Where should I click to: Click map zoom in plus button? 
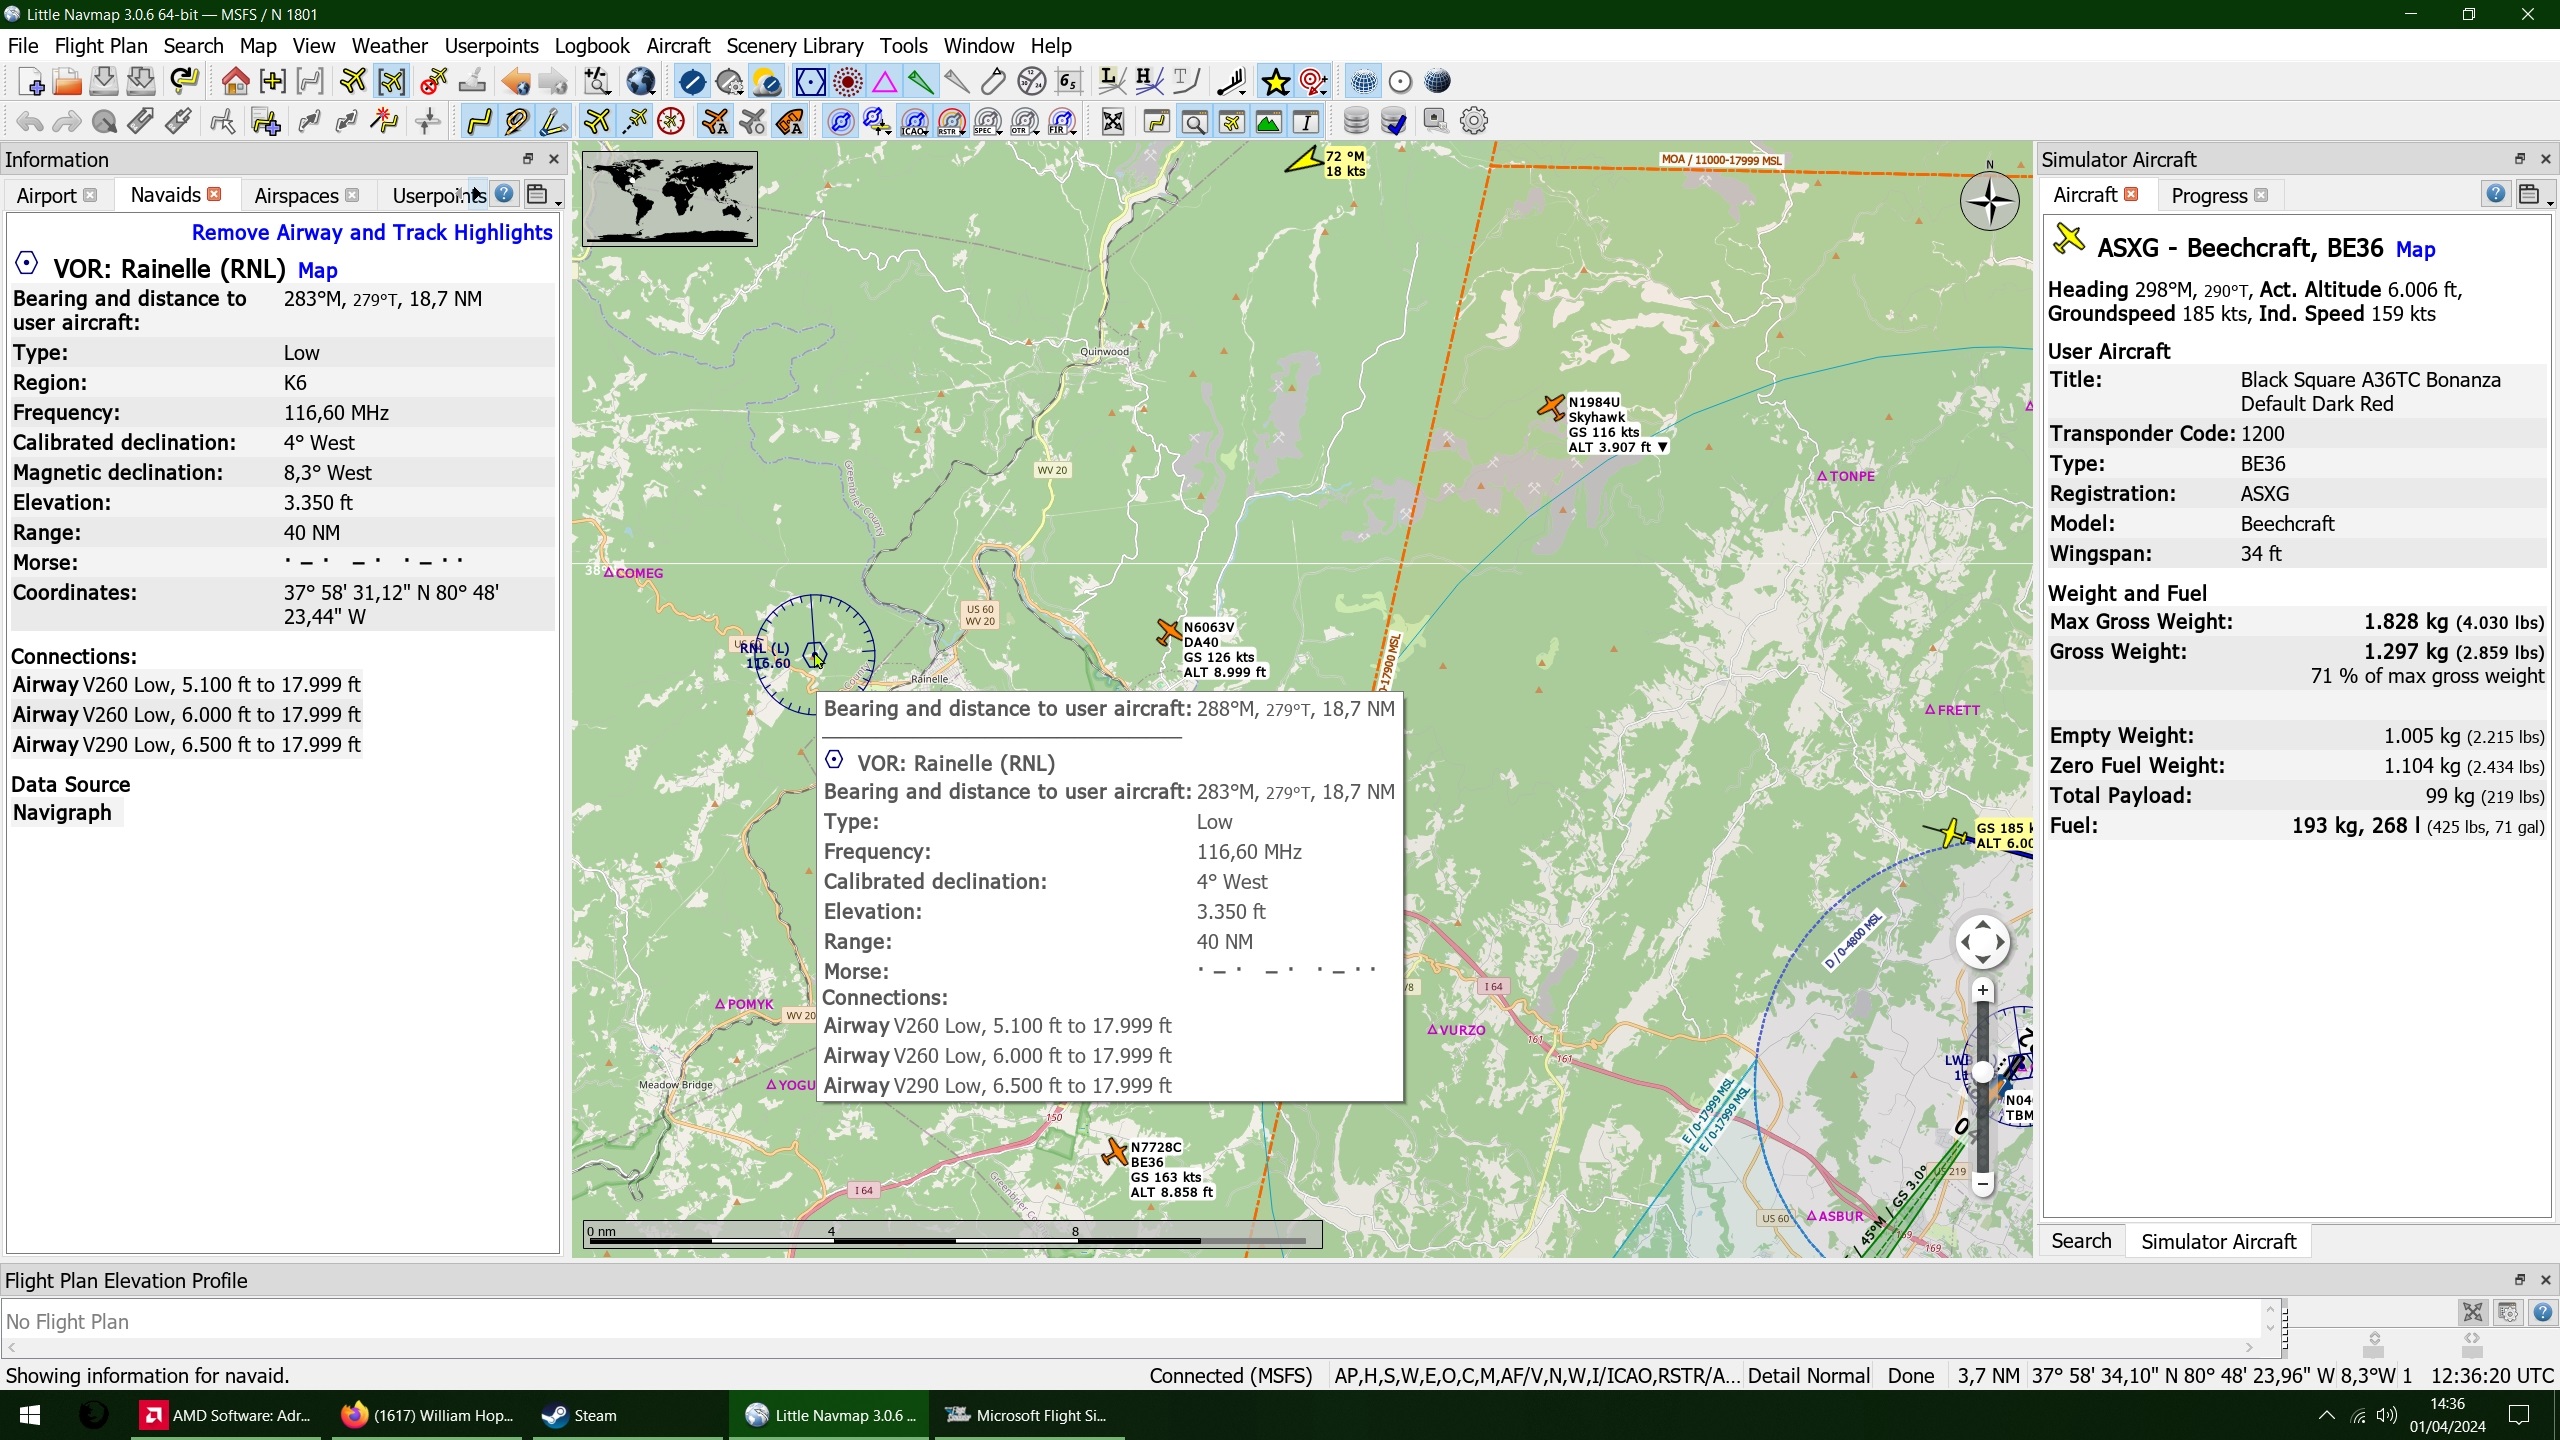tap(1982, 990)
